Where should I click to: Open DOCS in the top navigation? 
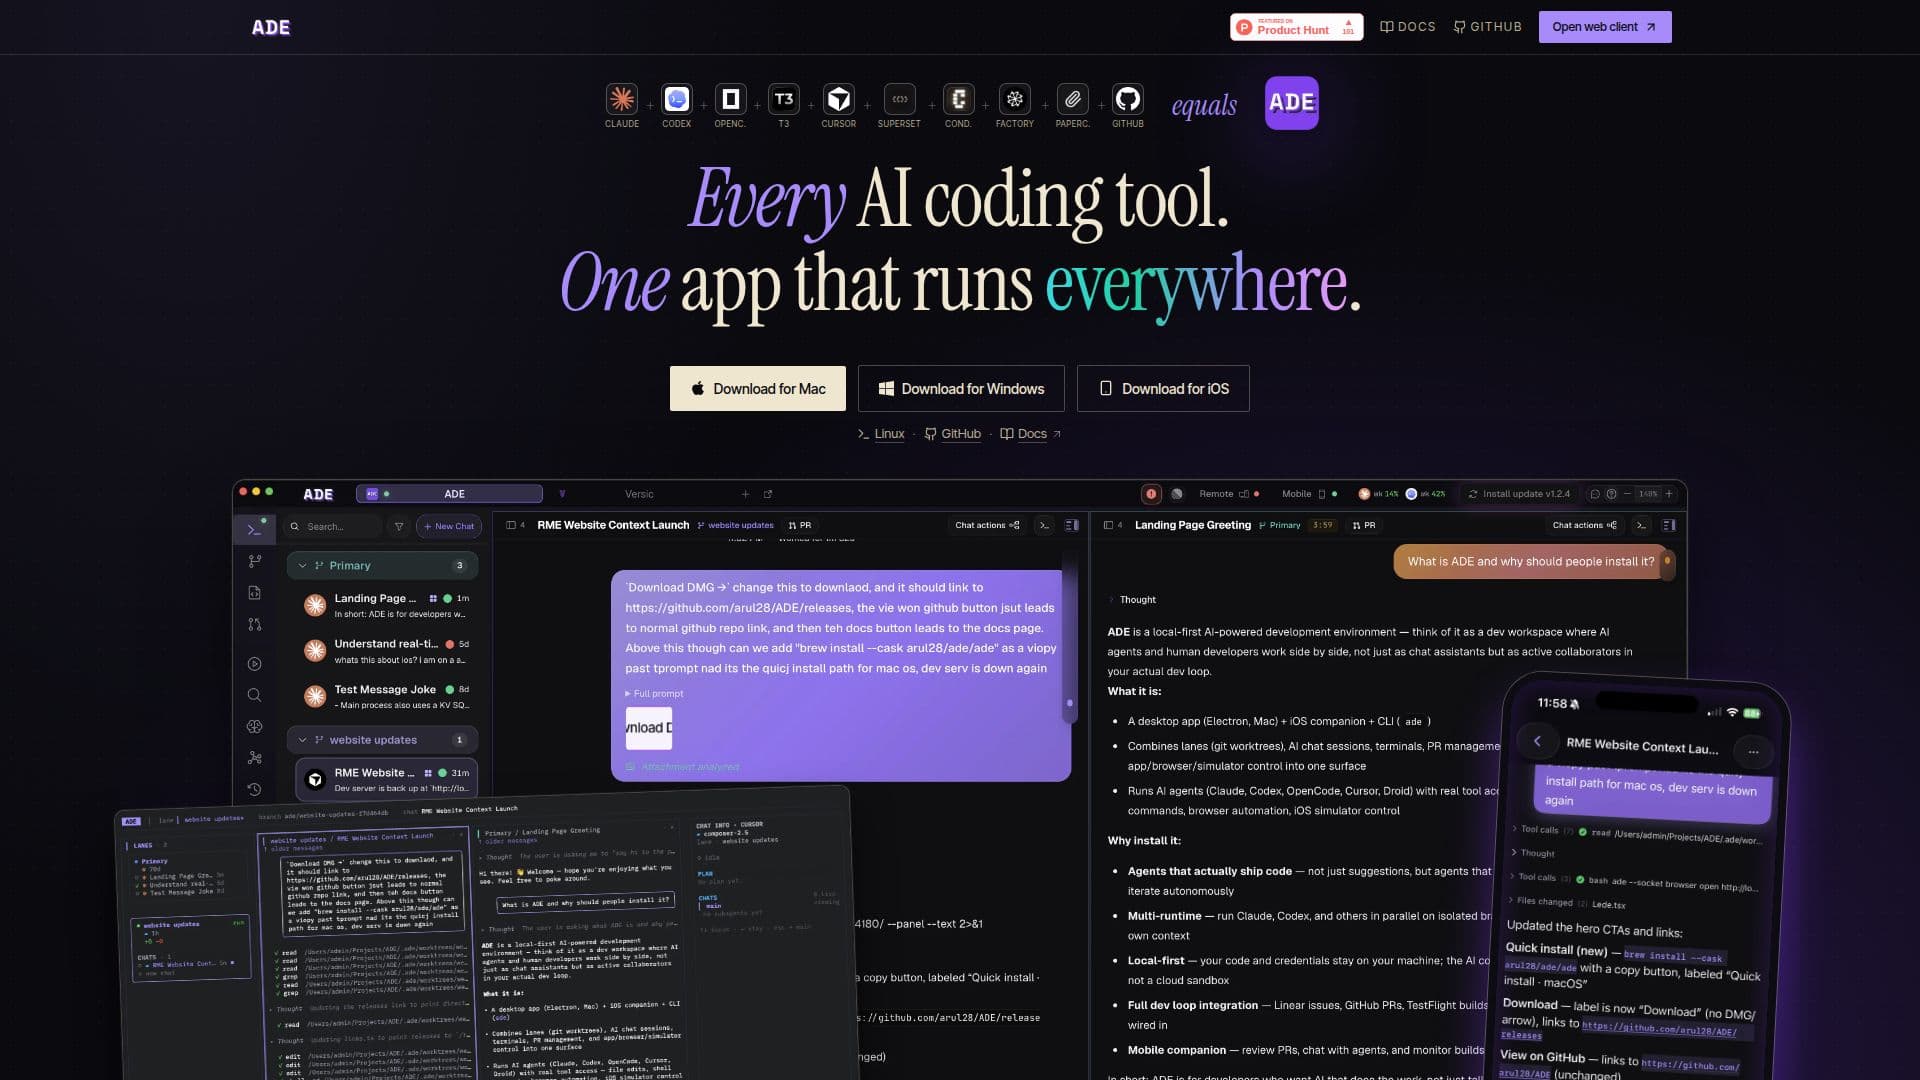pyautogui.click(x=1408, y=27)
